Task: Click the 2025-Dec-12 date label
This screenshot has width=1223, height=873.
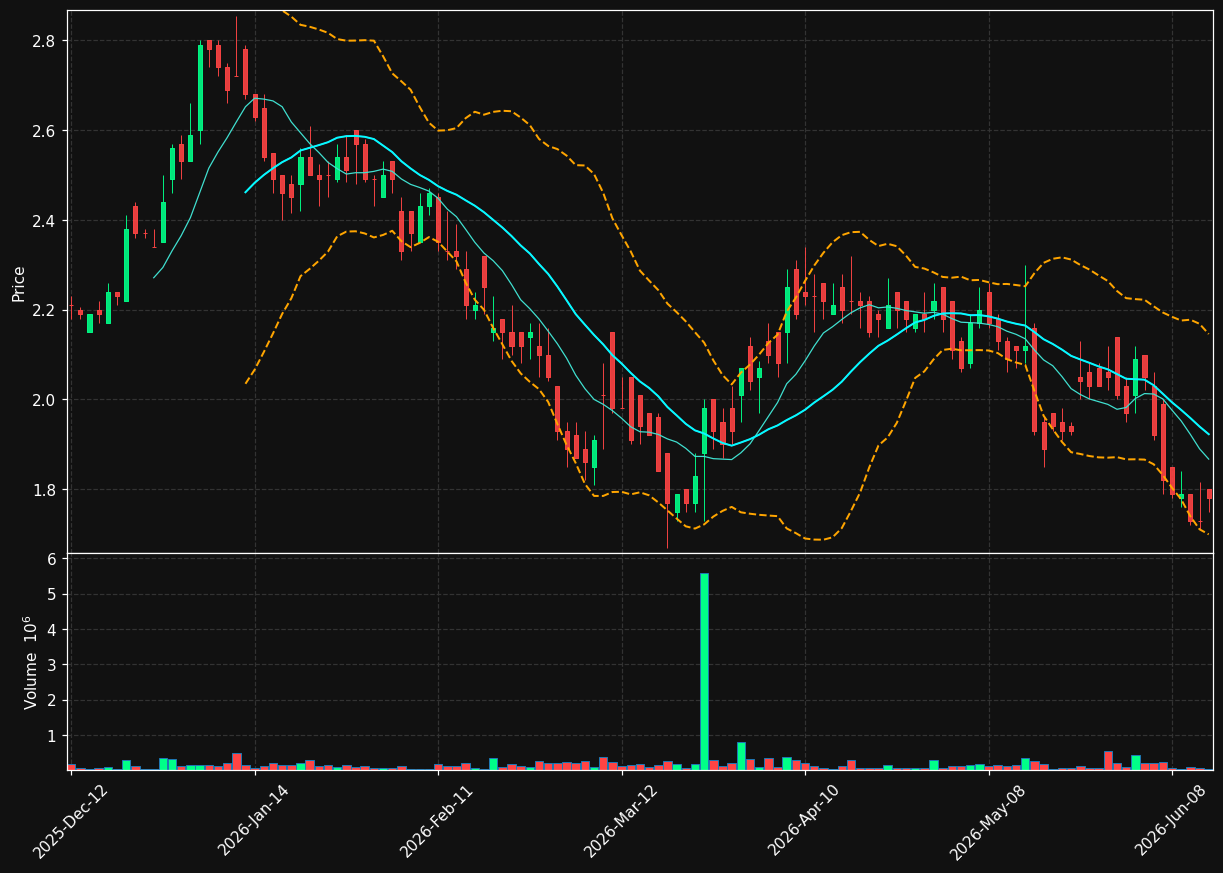Action: (x=70, y=821)
